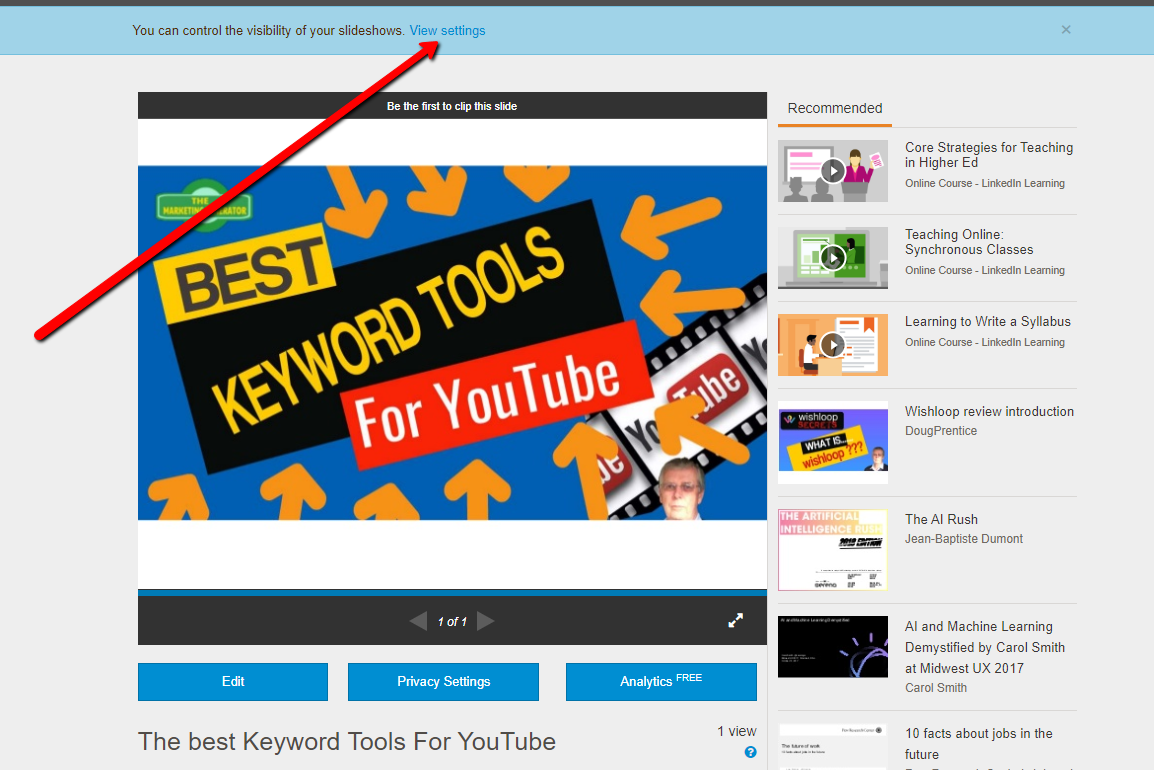
Task: Open 10 facts about jobs link
Action: [x=979, y=743]
